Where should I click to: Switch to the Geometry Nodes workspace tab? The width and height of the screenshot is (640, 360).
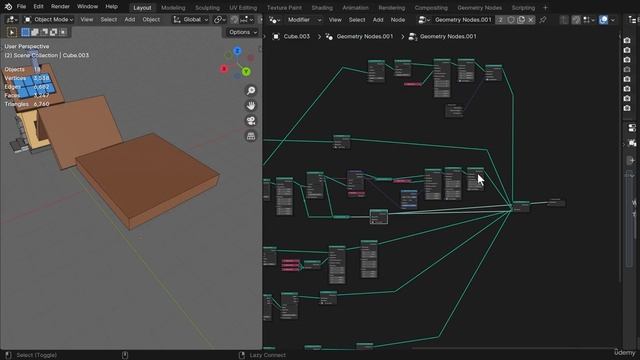[x=479, y=8]
